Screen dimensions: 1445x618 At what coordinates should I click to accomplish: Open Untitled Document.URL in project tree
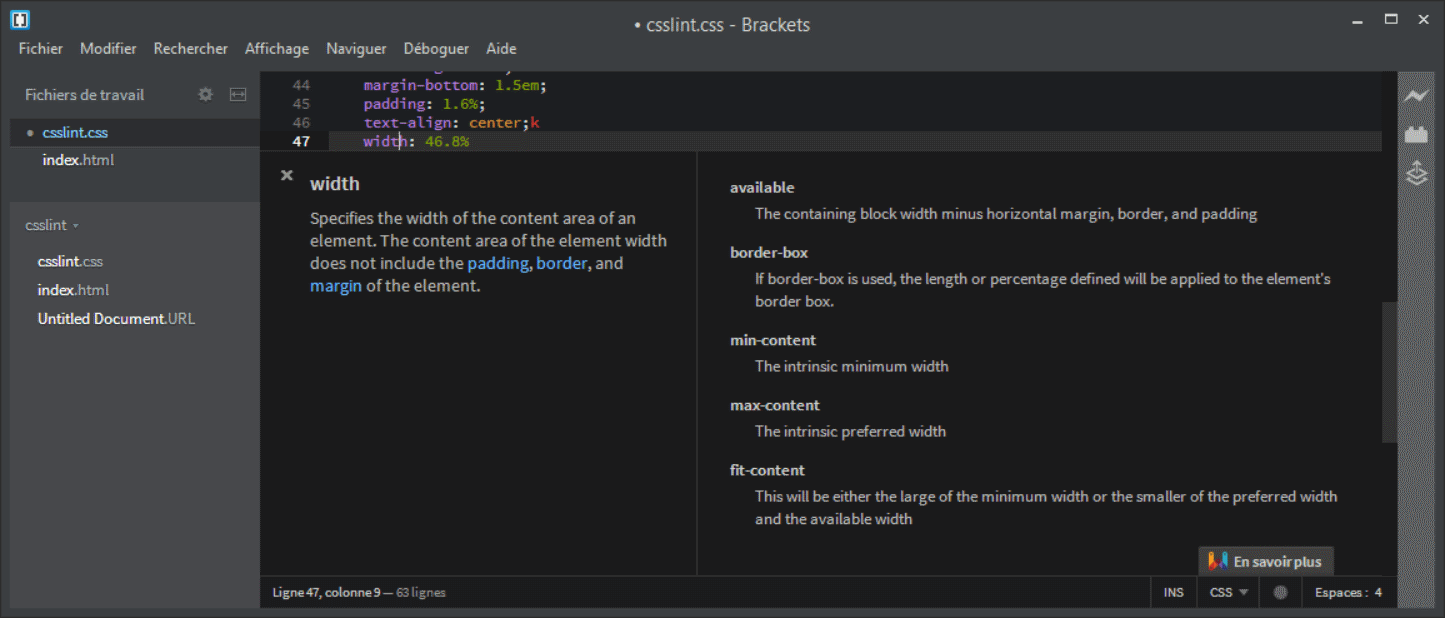point(116,319)
